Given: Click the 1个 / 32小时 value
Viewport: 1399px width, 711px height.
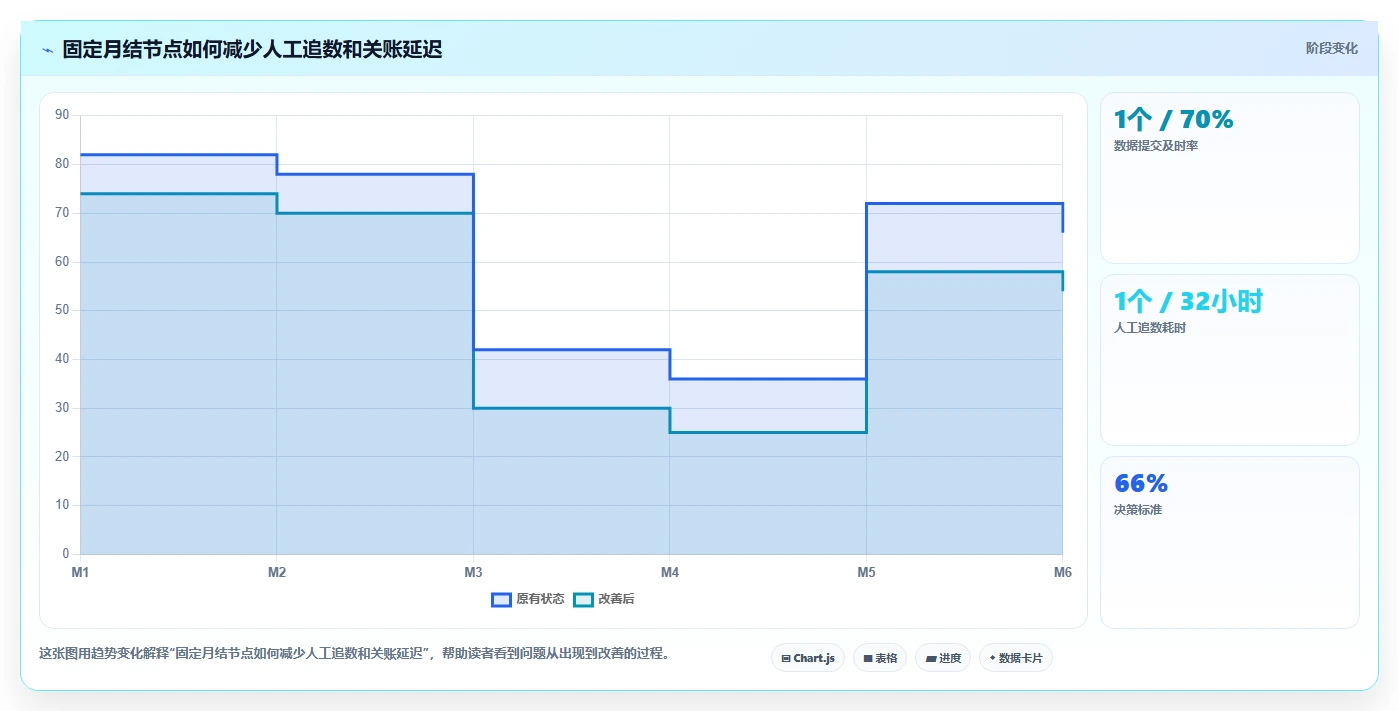Looking at the screenshot, I should point(1188,302).
